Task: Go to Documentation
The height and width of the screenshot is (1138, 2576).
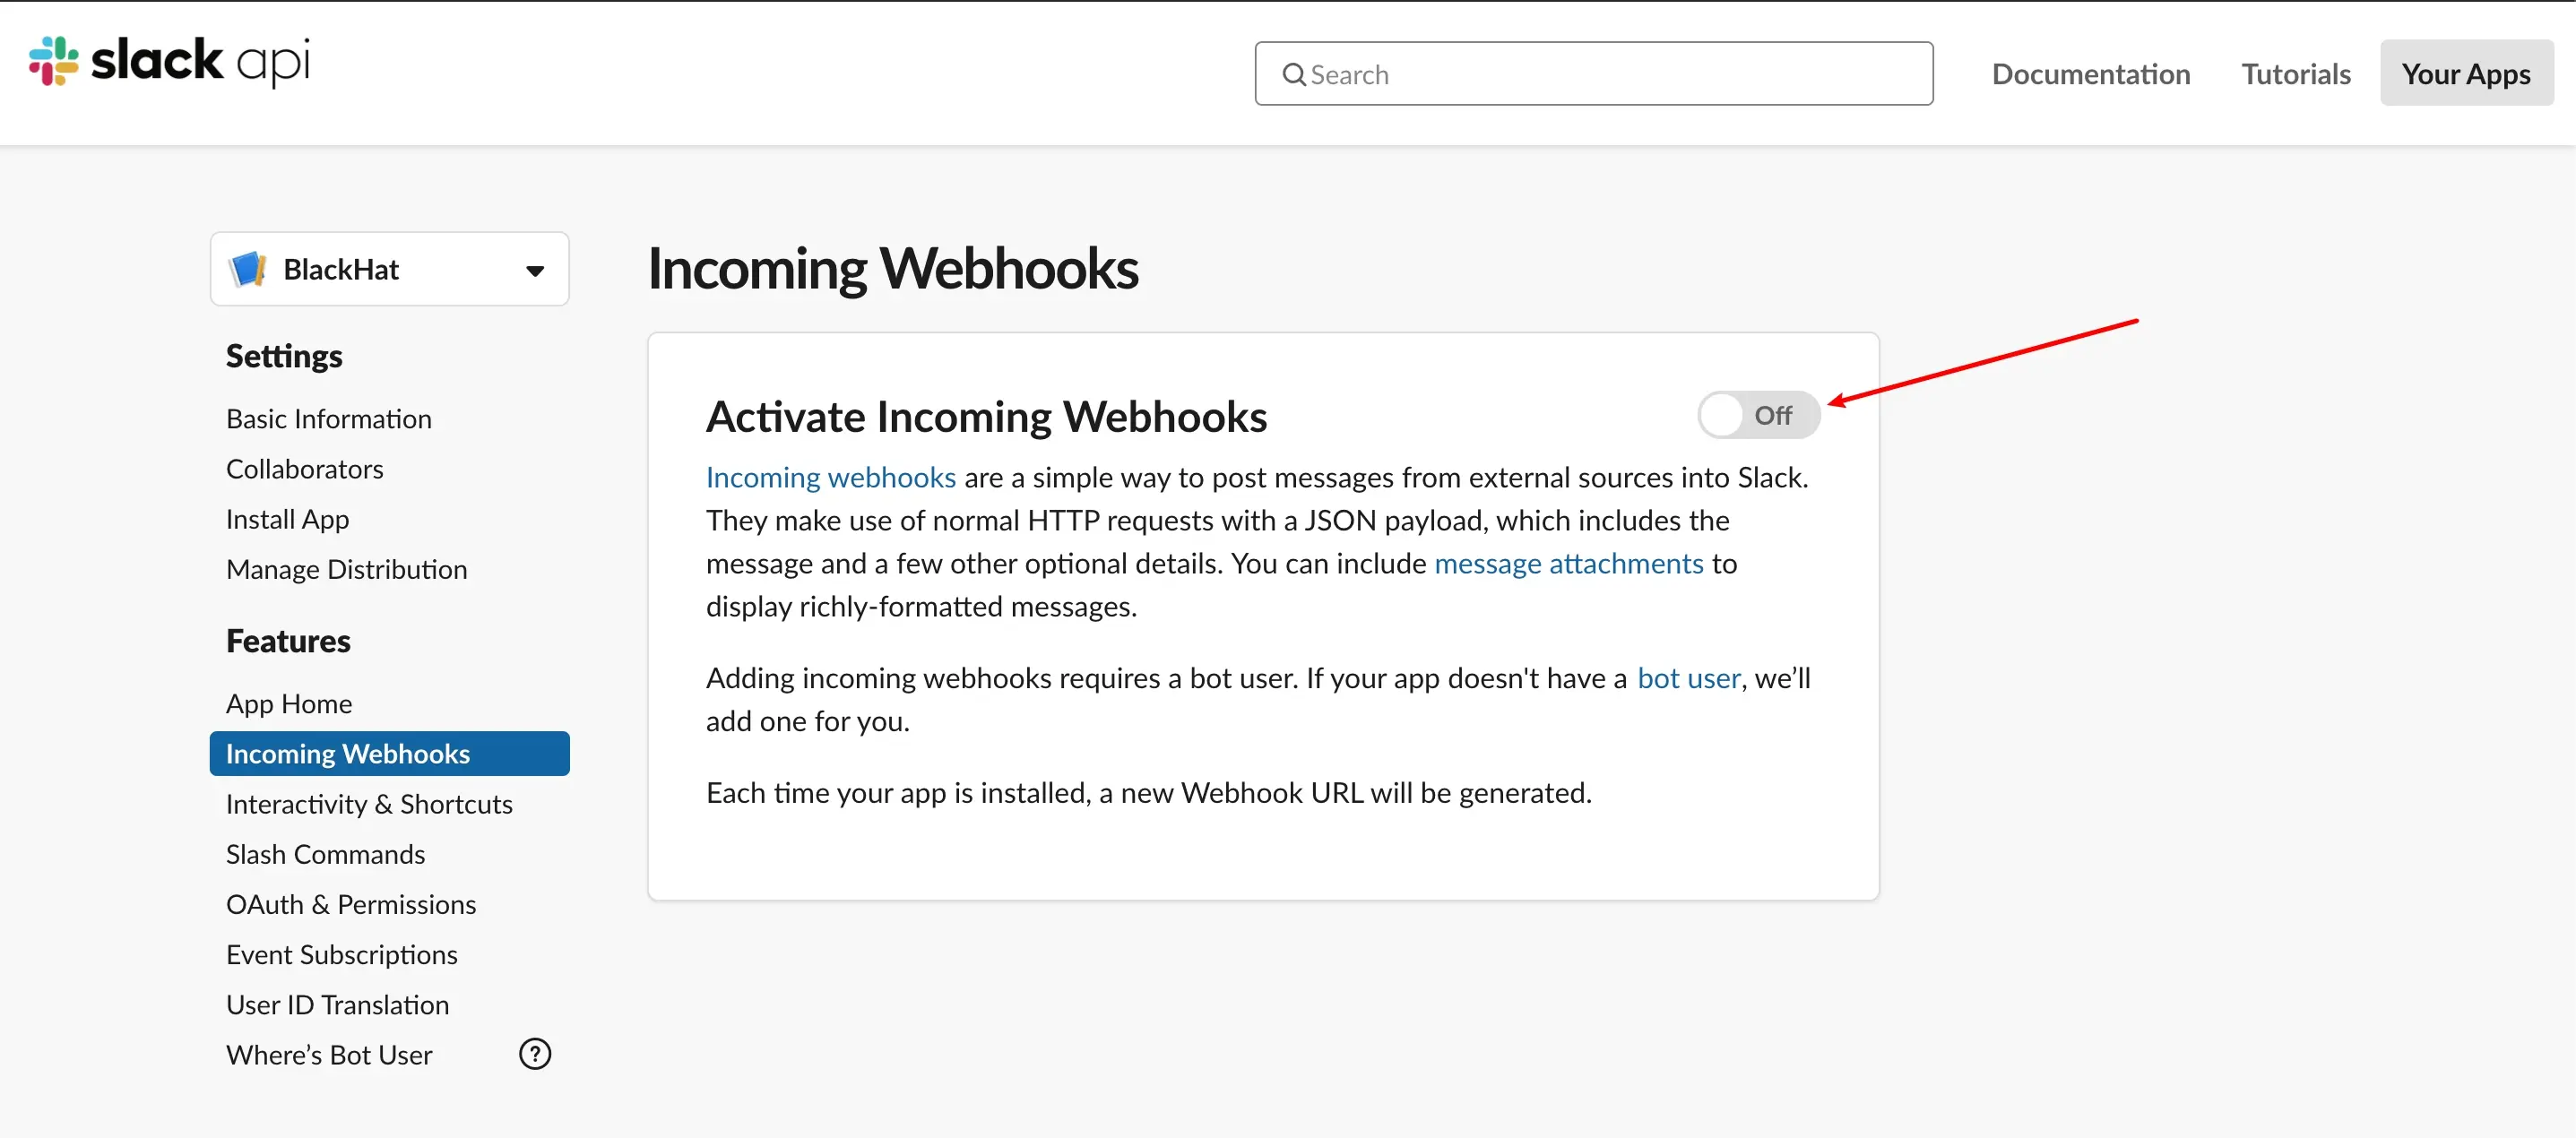Action: (2090, 73)
